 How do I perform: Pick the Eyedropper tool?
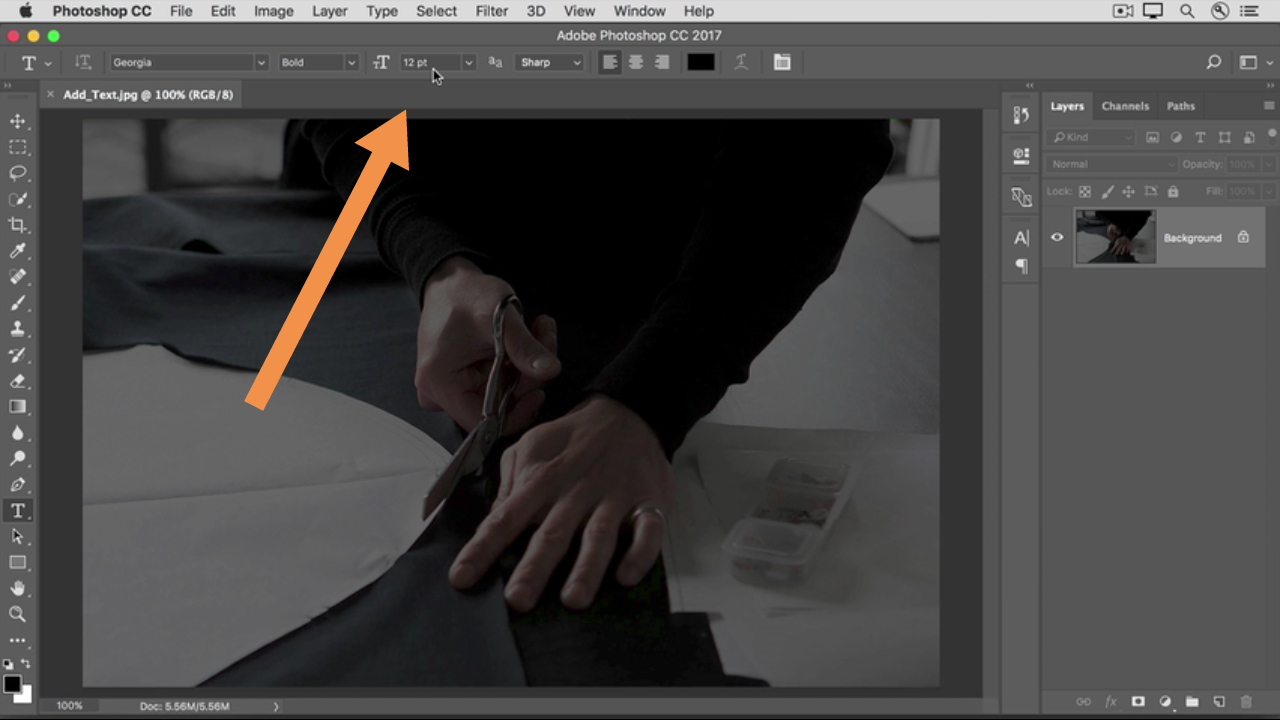point(18,251)
